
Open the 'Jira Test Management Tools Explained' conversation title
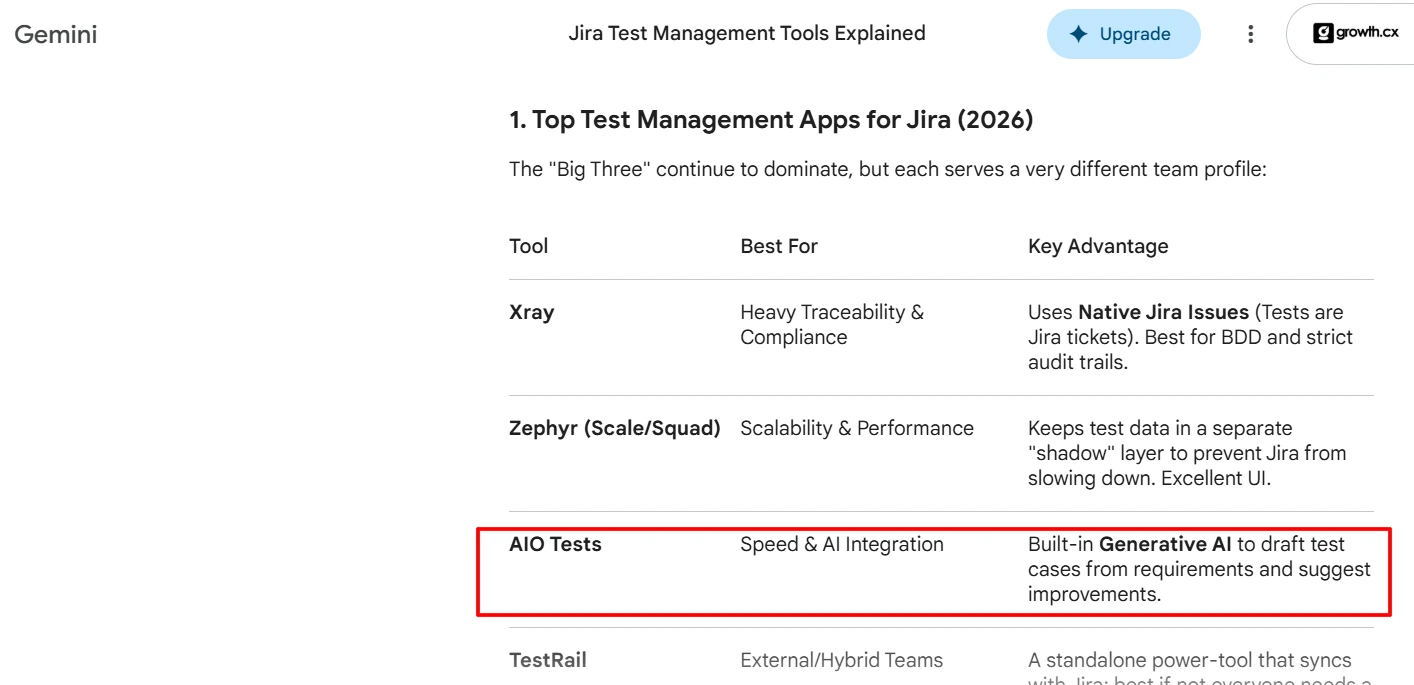(x=747, y=33)
